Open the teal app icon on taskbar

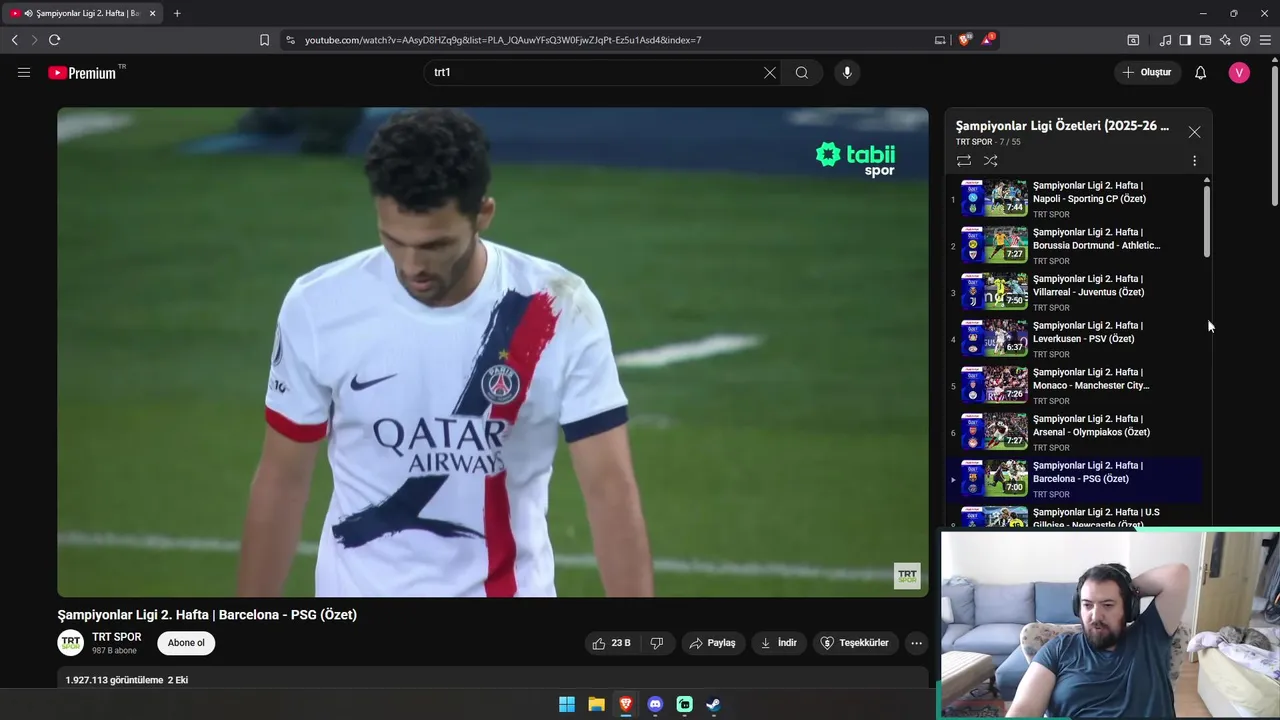(684, 704)
